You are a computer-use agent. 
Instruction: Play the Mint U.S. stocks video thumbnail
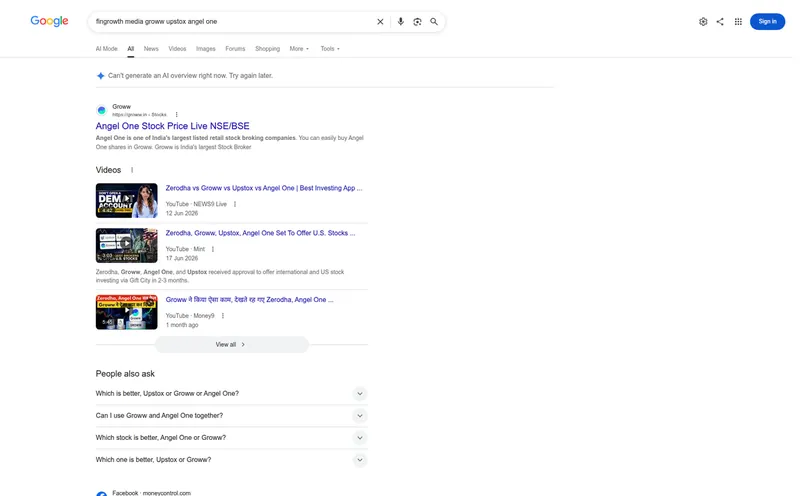click(127, 245)
